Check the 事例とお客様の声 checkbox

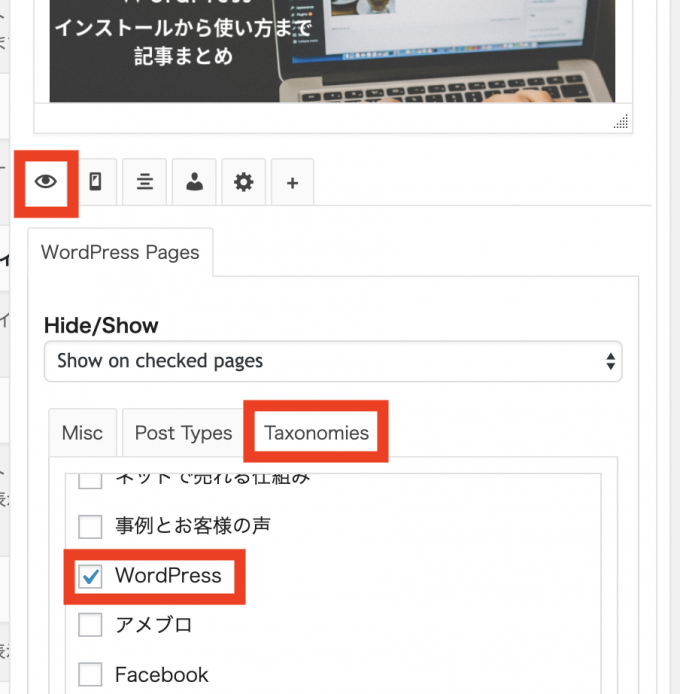pos(90,527)
